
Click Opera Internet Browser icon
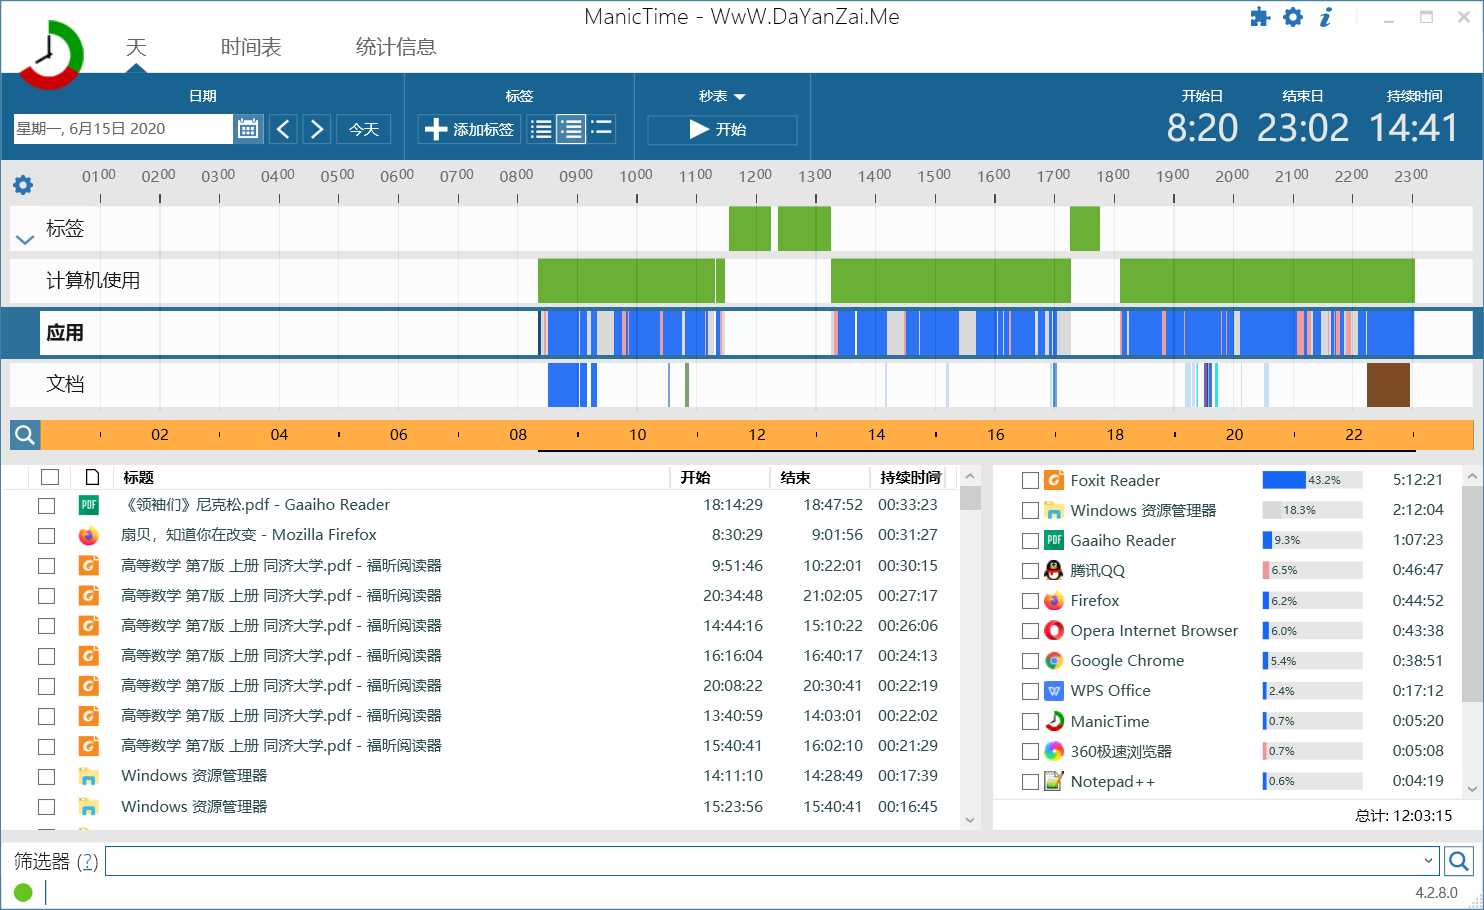click(1054, 631)
